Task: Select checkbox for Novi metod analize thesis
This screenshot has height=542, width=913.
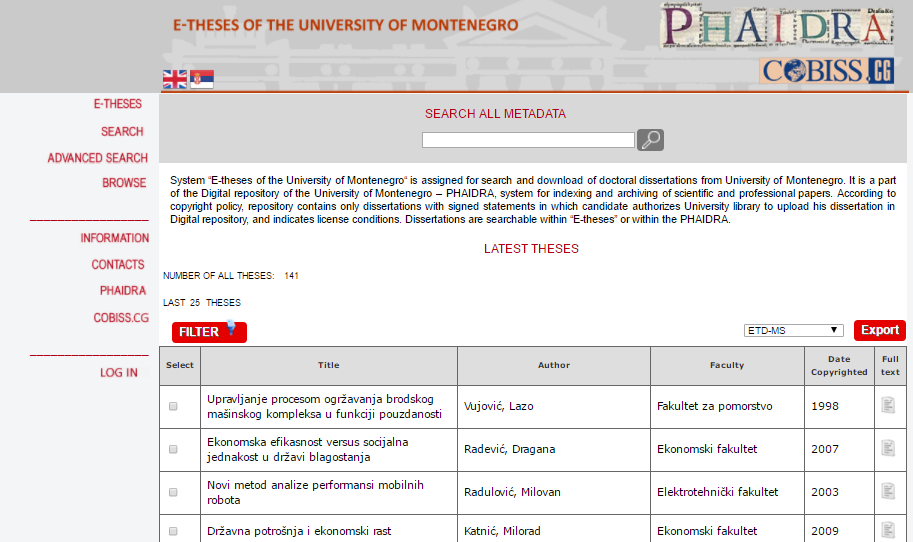Action: tap(173, 493)
